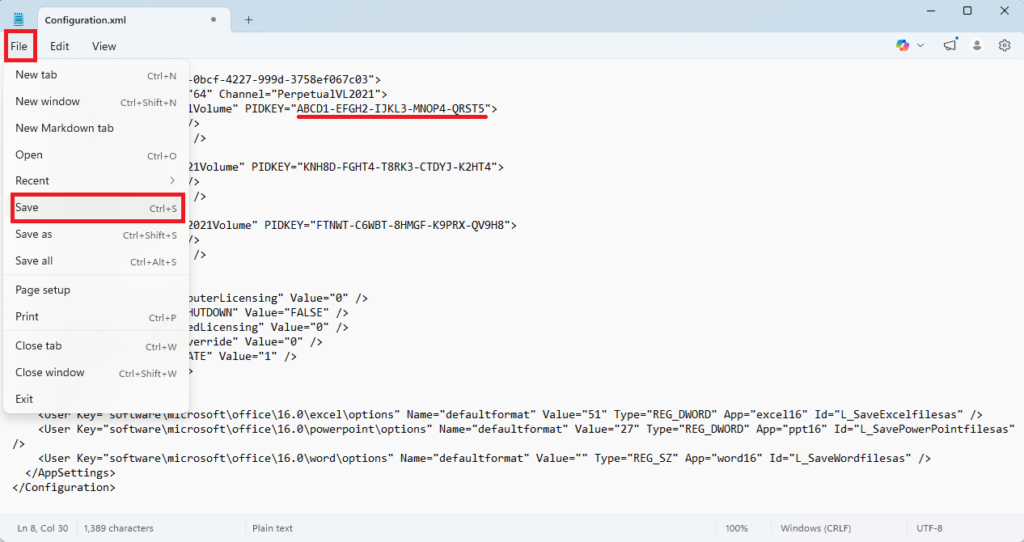The height and width of the screenshot is (542, 1024).
Task: Select Save as menu entry
Action: [x=97, y=234]
